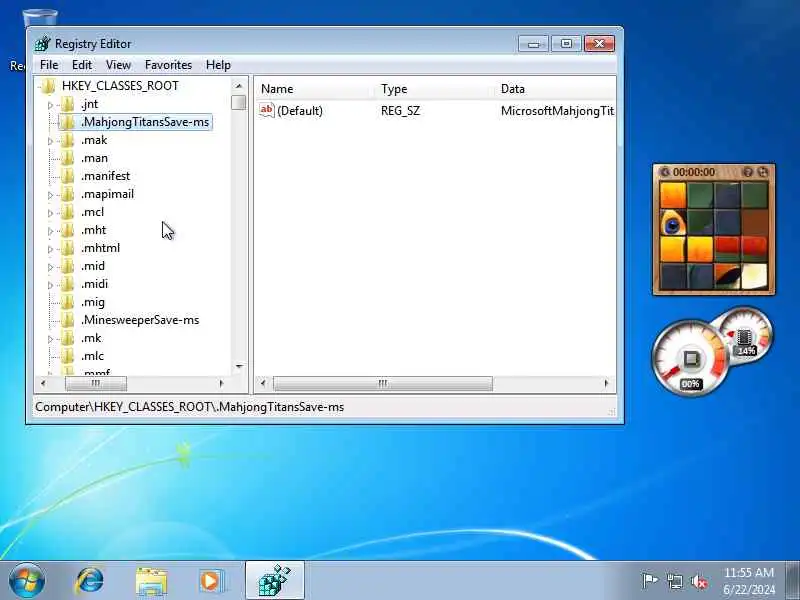This screenshot has height=600, width=800.
Task: Select the (Default) value name
Action: tap(299, 111)
